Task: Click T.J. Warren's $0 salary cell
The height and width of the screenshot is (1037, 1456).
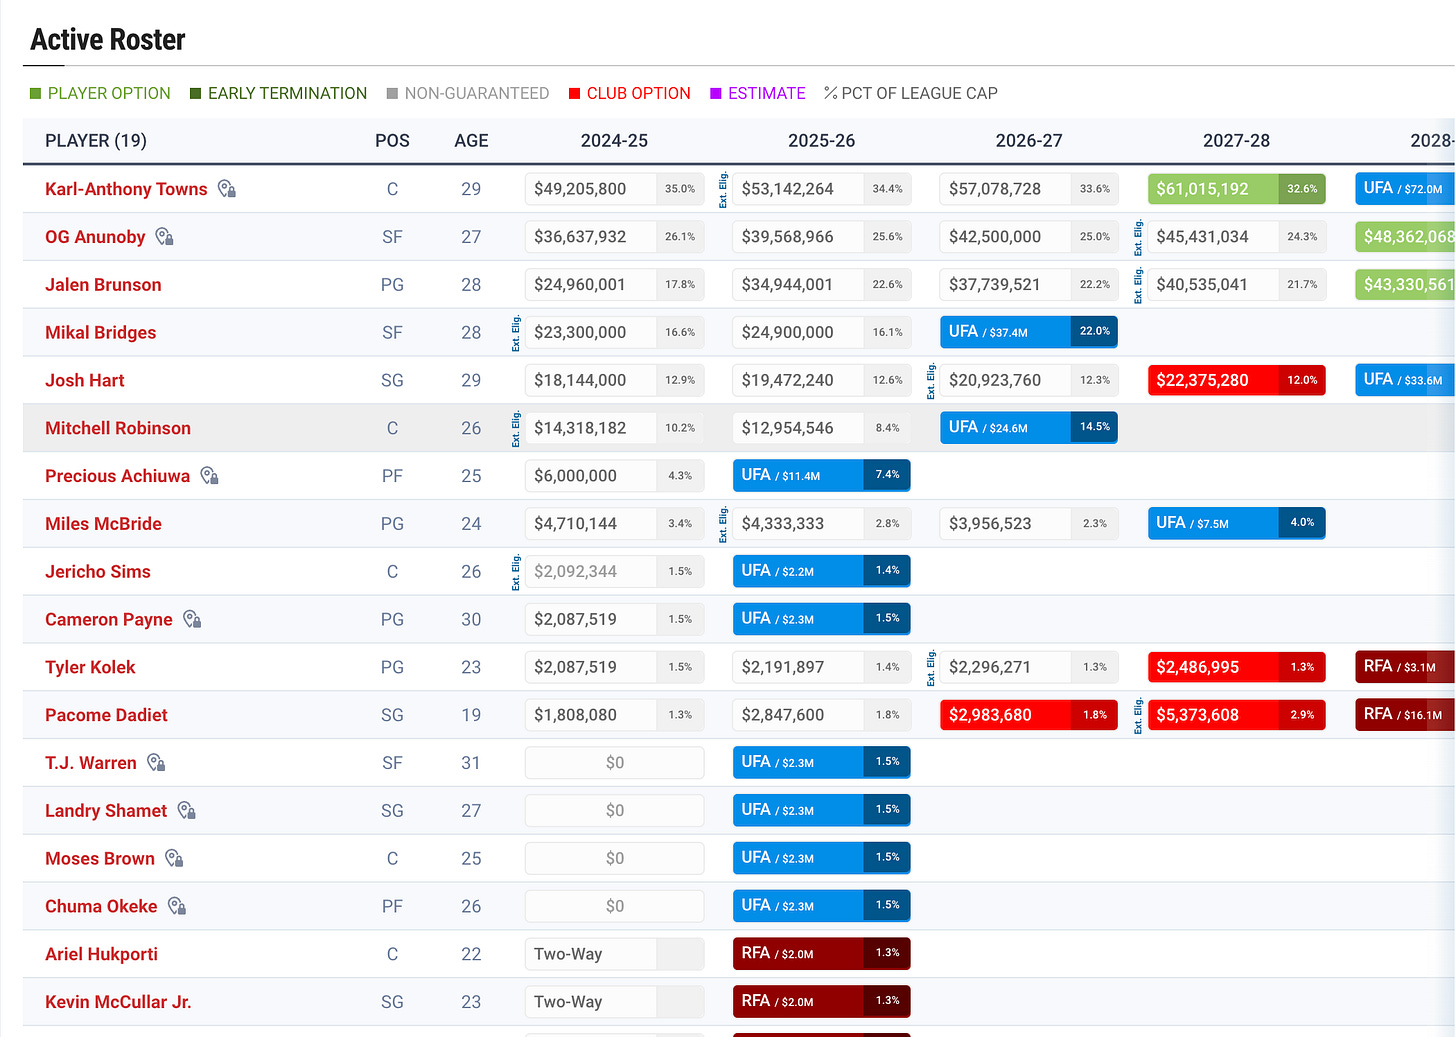Action: click(x=614, y=763)
